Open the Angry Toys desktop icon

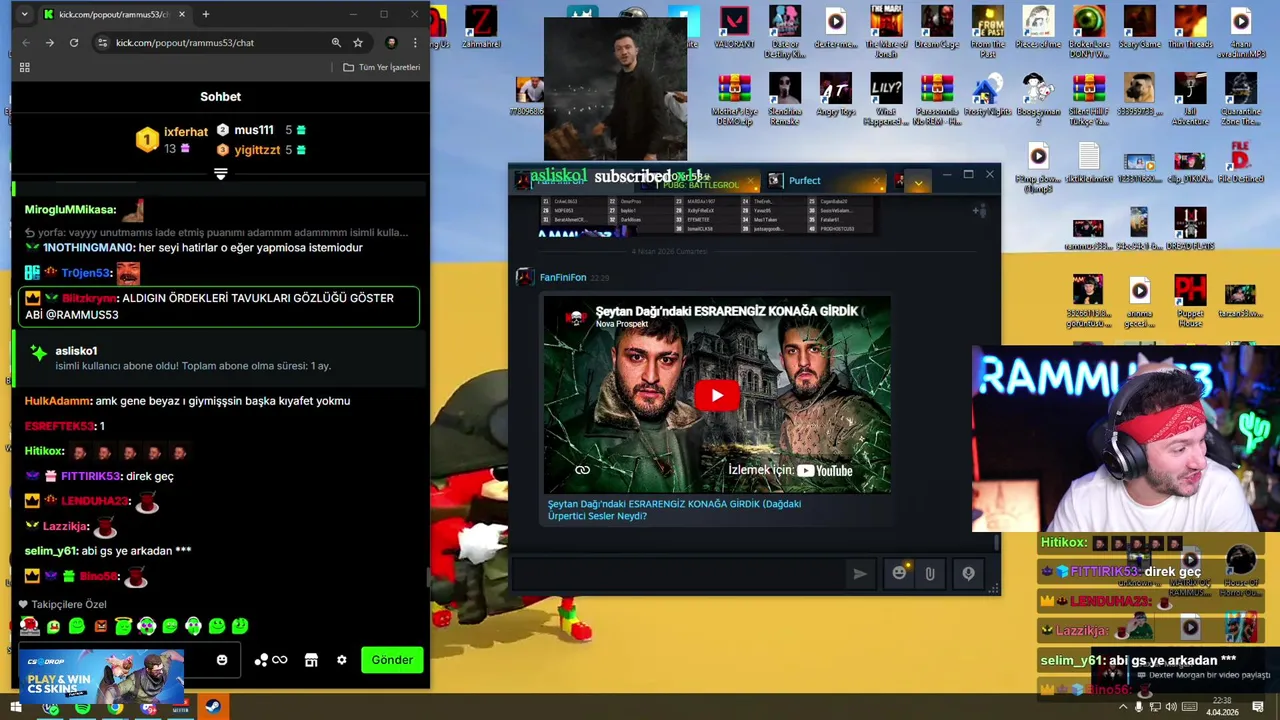tap(835, 95)
